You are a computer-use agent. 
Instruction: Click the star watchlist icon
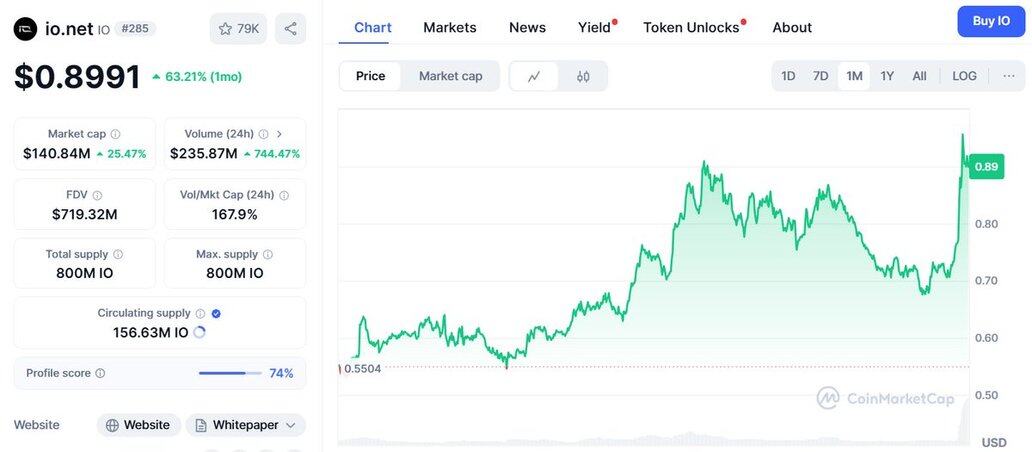click(226, 29)
